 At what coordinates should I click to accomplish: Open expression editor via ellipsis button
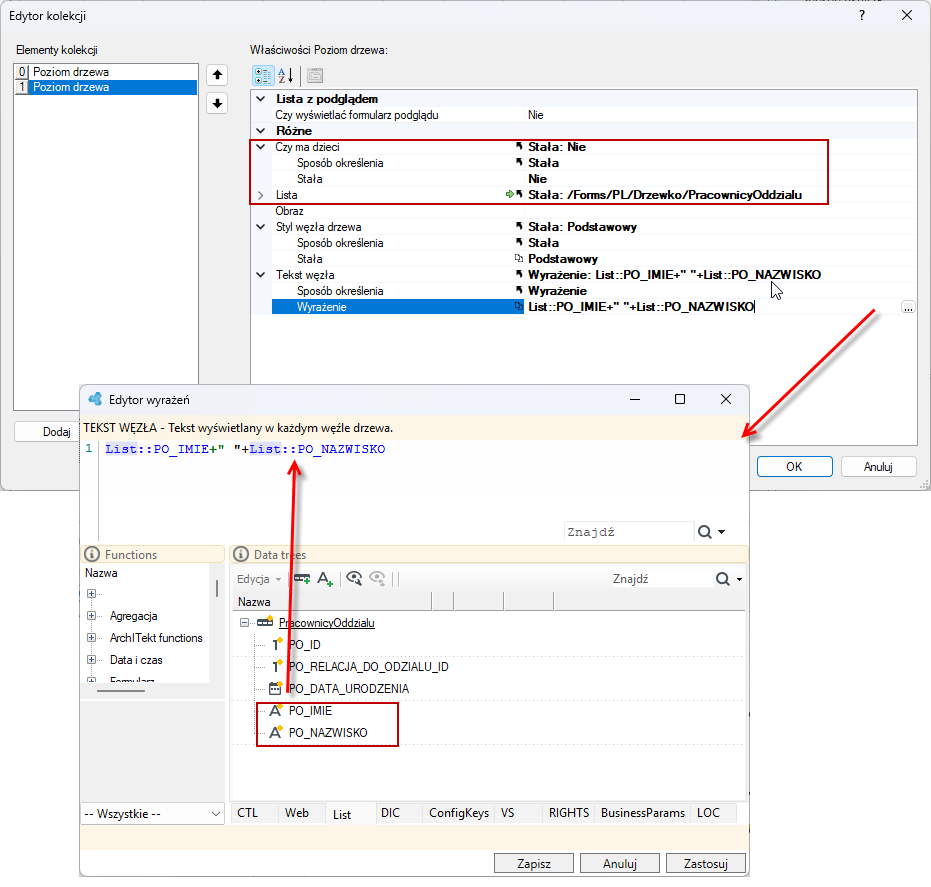pos(908,307)
